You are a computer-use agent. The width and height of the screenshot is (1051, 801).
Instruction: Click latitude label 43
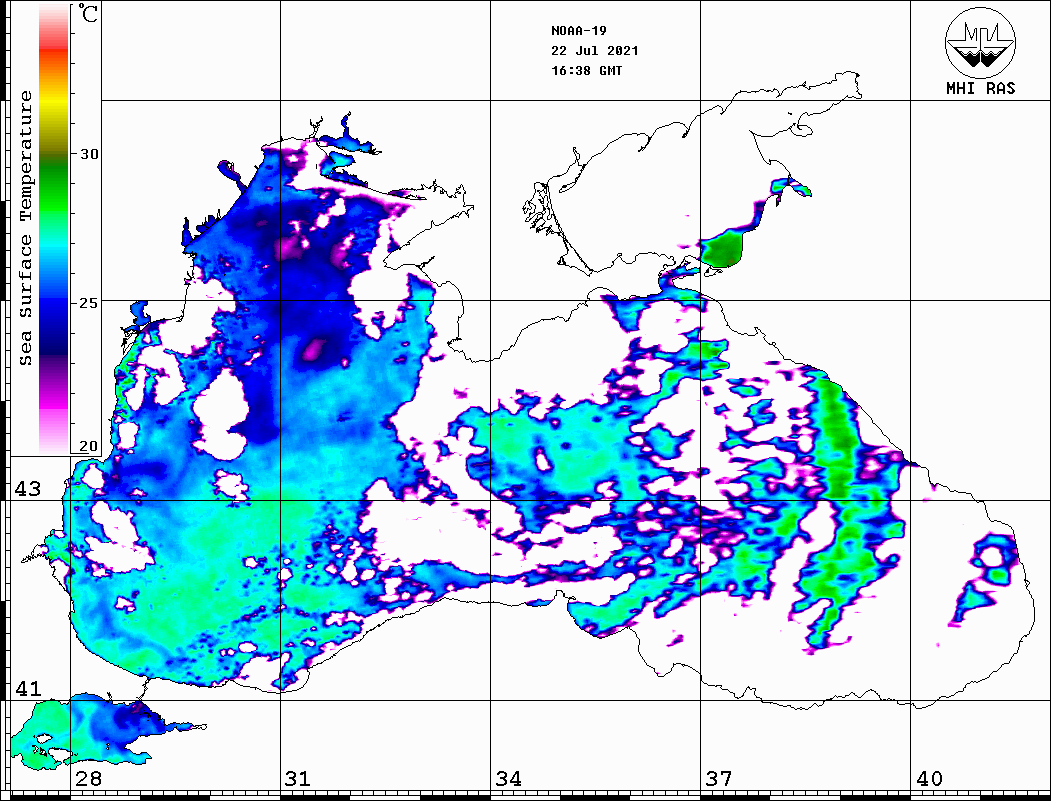coord(27,489)
